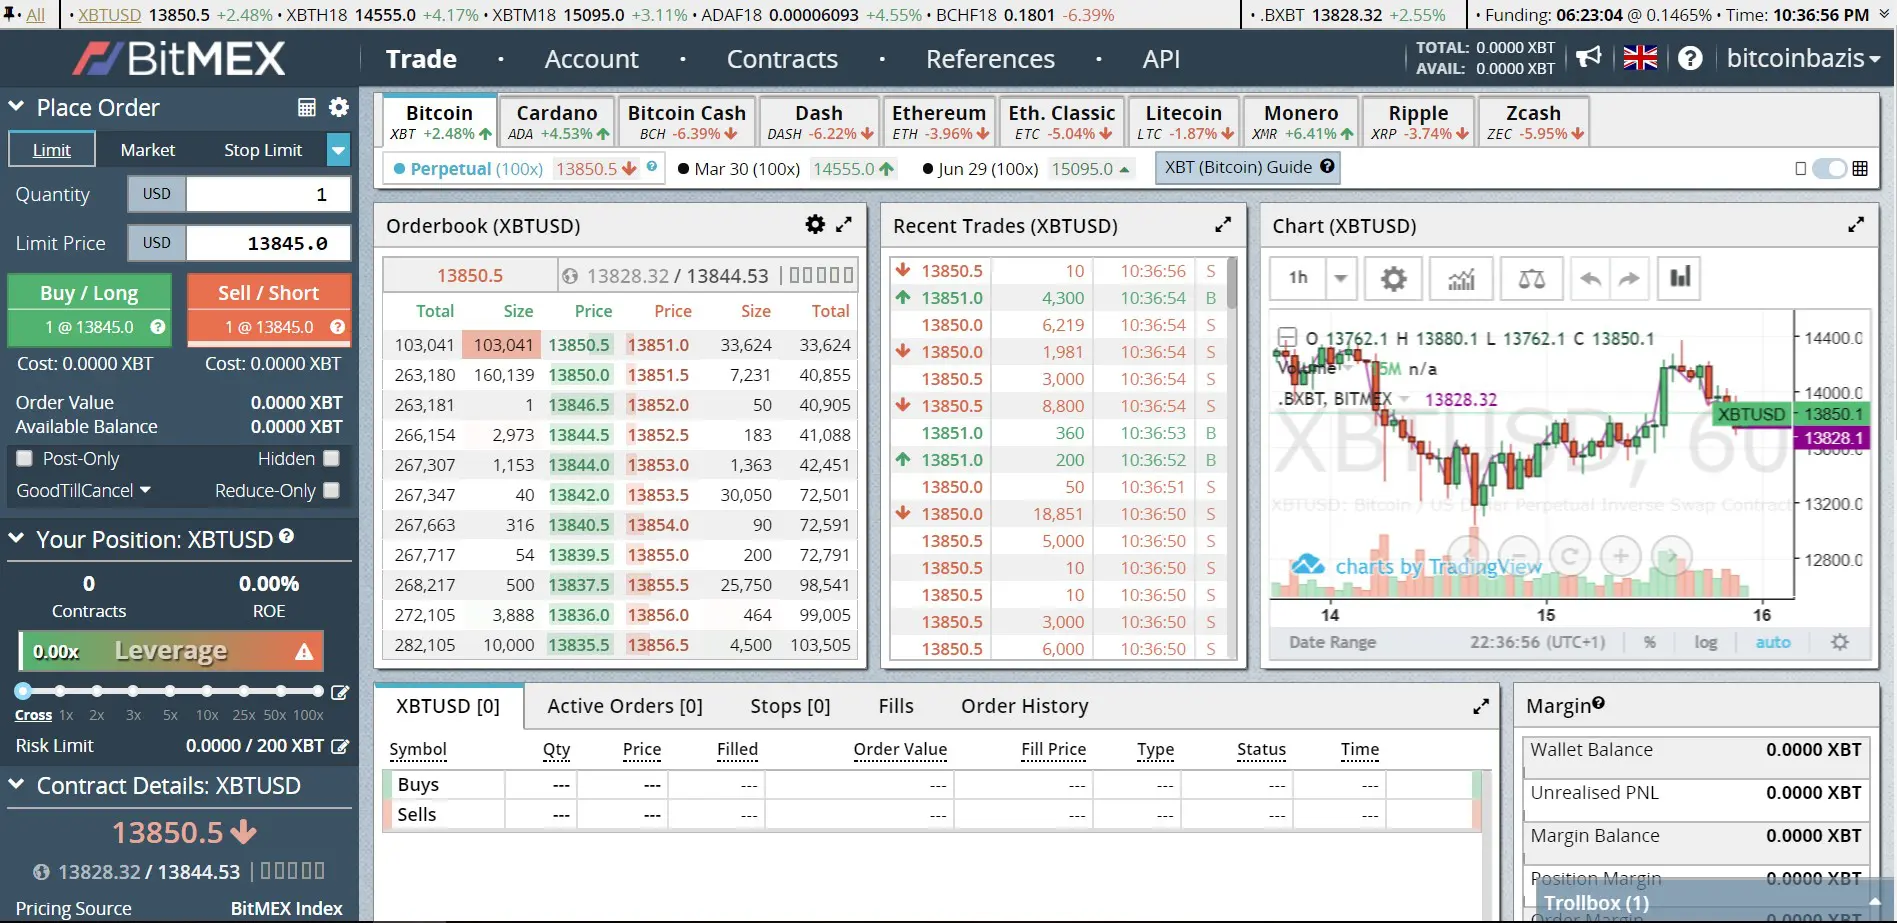Collapse the Place Order section
The image size is (1897, 923).
[x=16, y=106]
